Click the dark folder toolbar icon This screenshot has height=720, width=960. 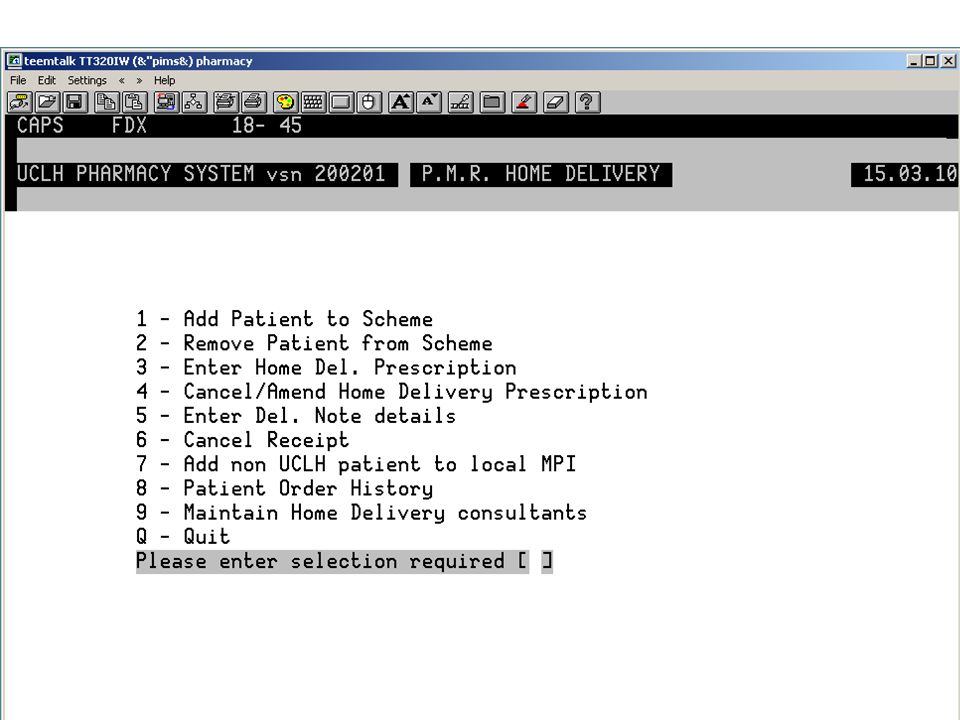(x=492, y=102)
